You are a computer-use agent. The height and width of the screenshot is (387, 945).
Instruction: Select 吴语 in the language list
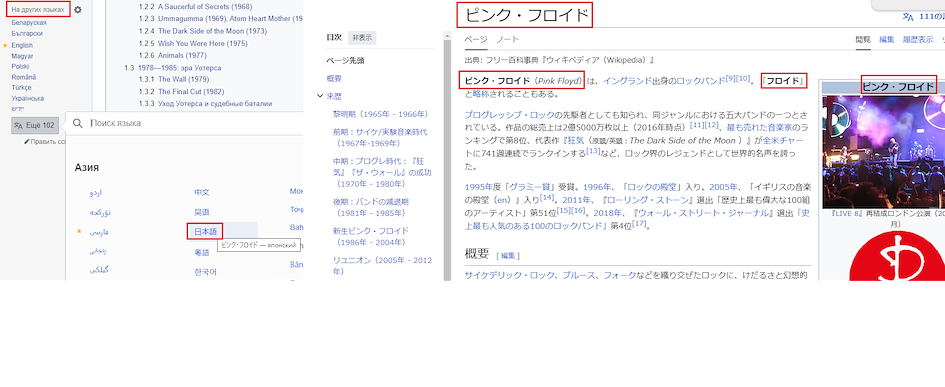201,212
